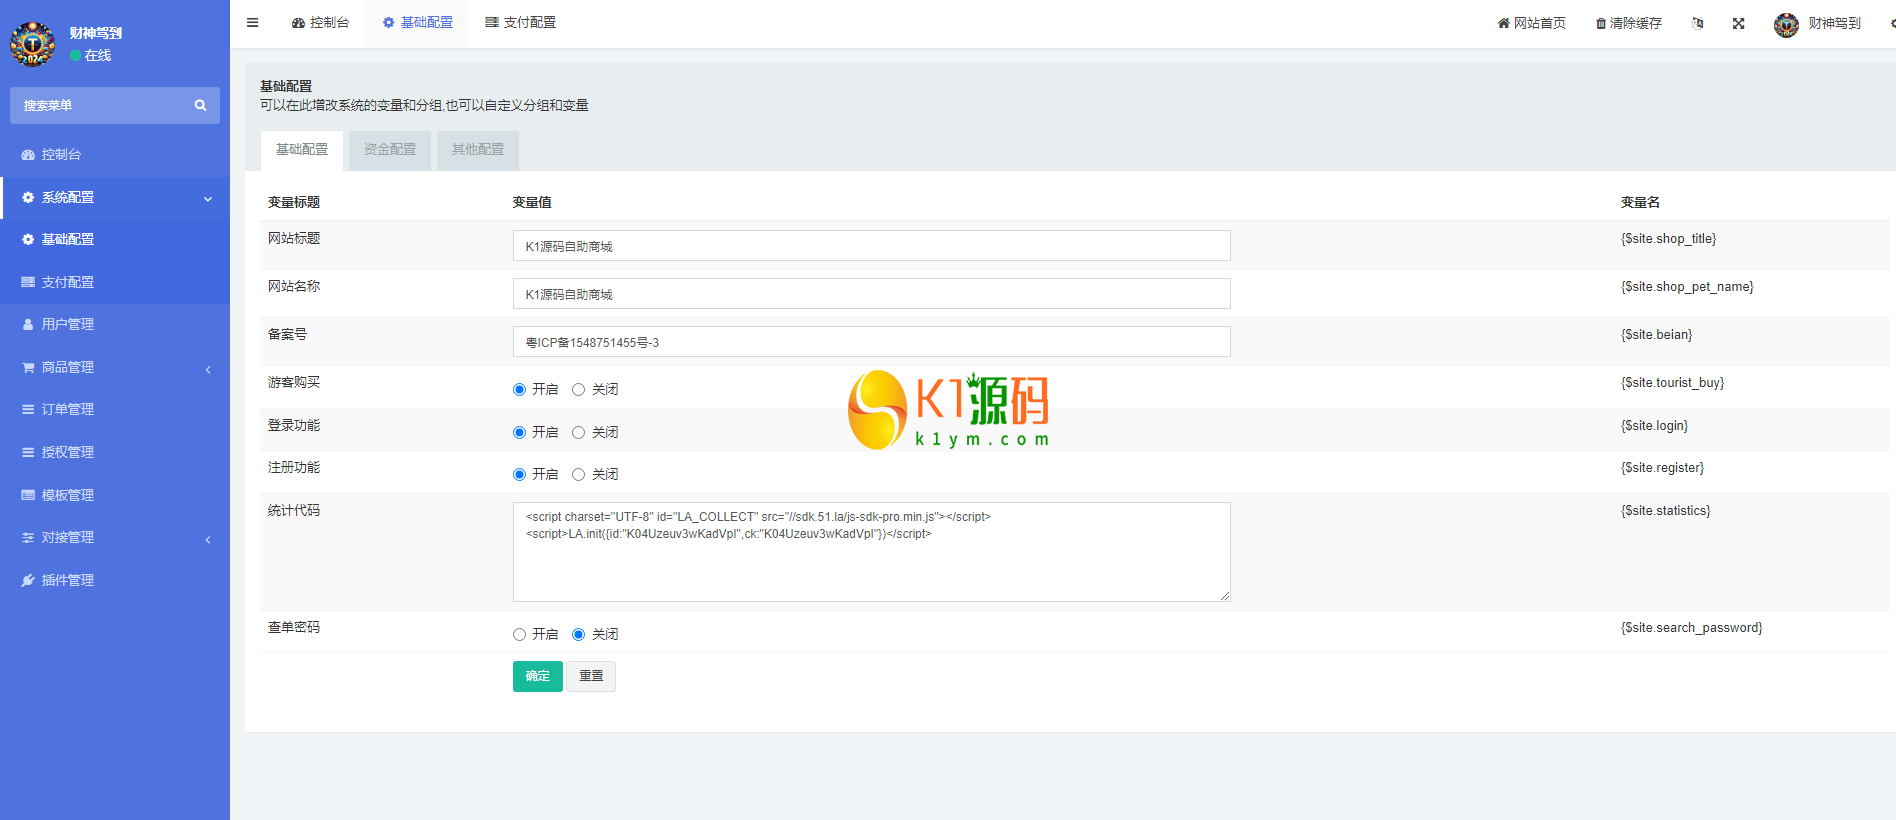Click the 财神驾到 username in the sidebar

coord(96,33)
